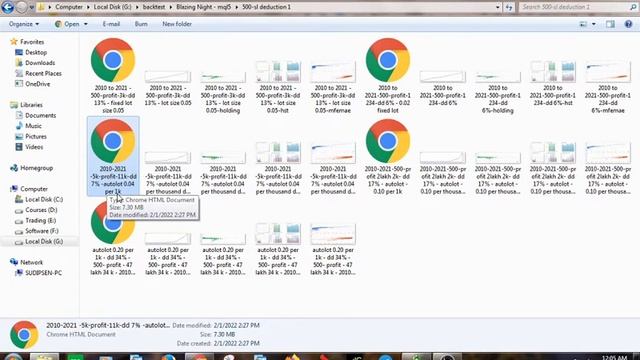Expand the Open button dropdown arrow
Screen dimensions: 640x360
pyautogui.click(x=86, y=24)
